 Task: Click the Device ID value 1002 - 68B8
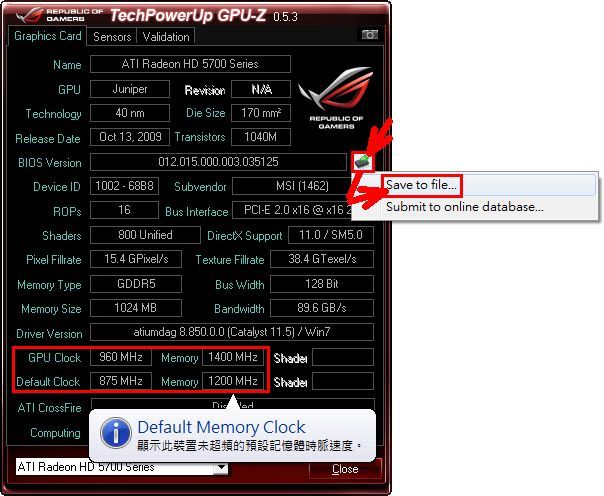coord(124,186)
